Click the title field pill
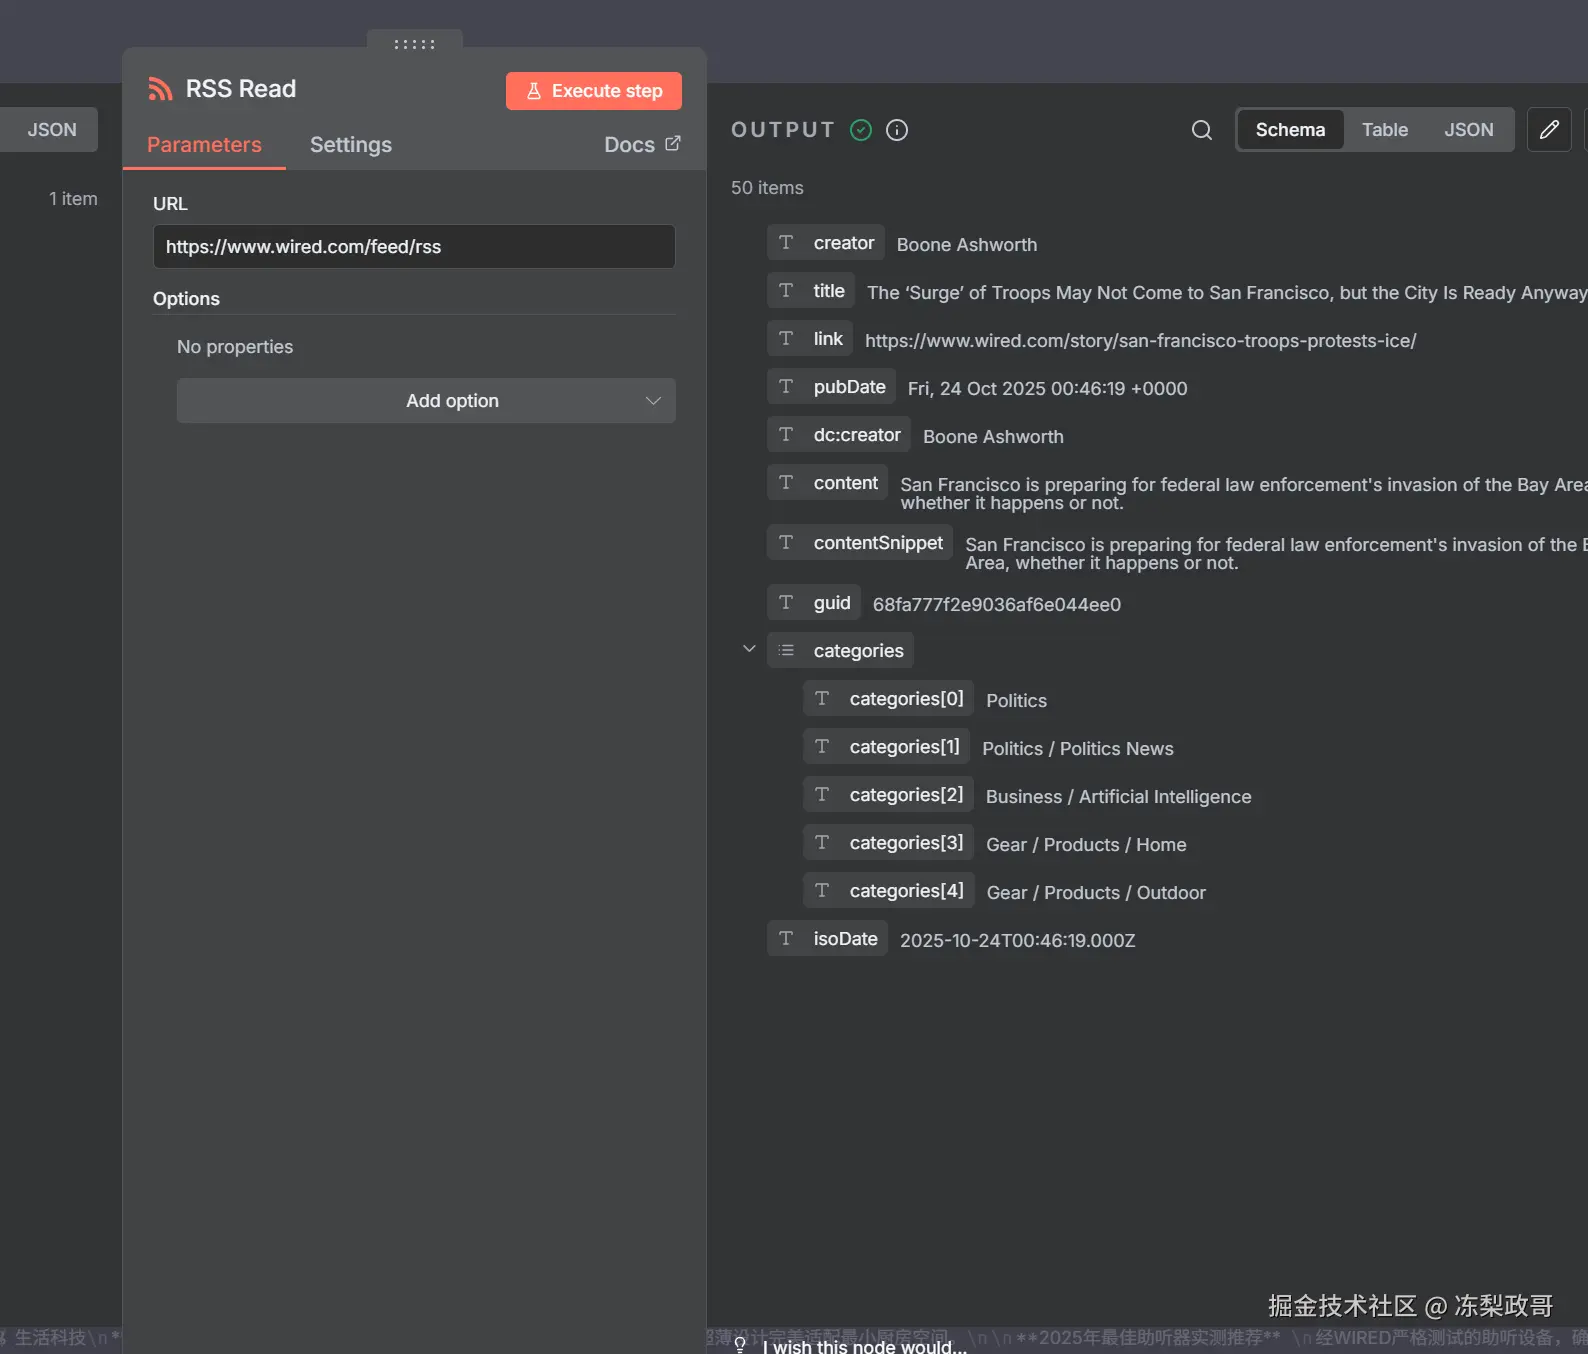 [811, 291]
